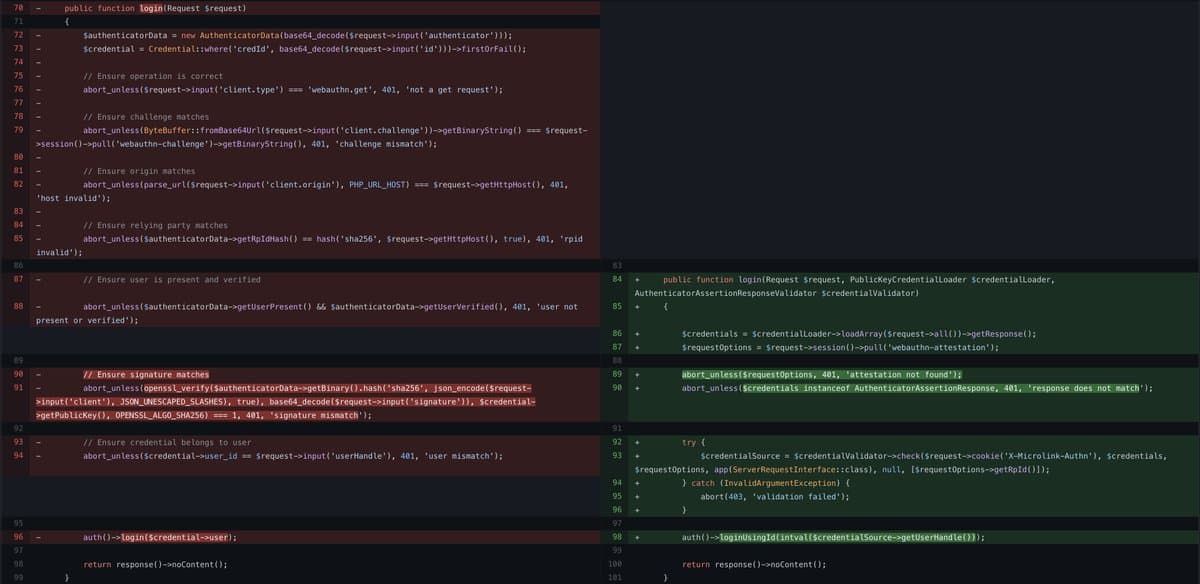Click the "// Ensure challenge matches" comment
This screenshot has width=1200, height=584.
(x=146, y=117)
